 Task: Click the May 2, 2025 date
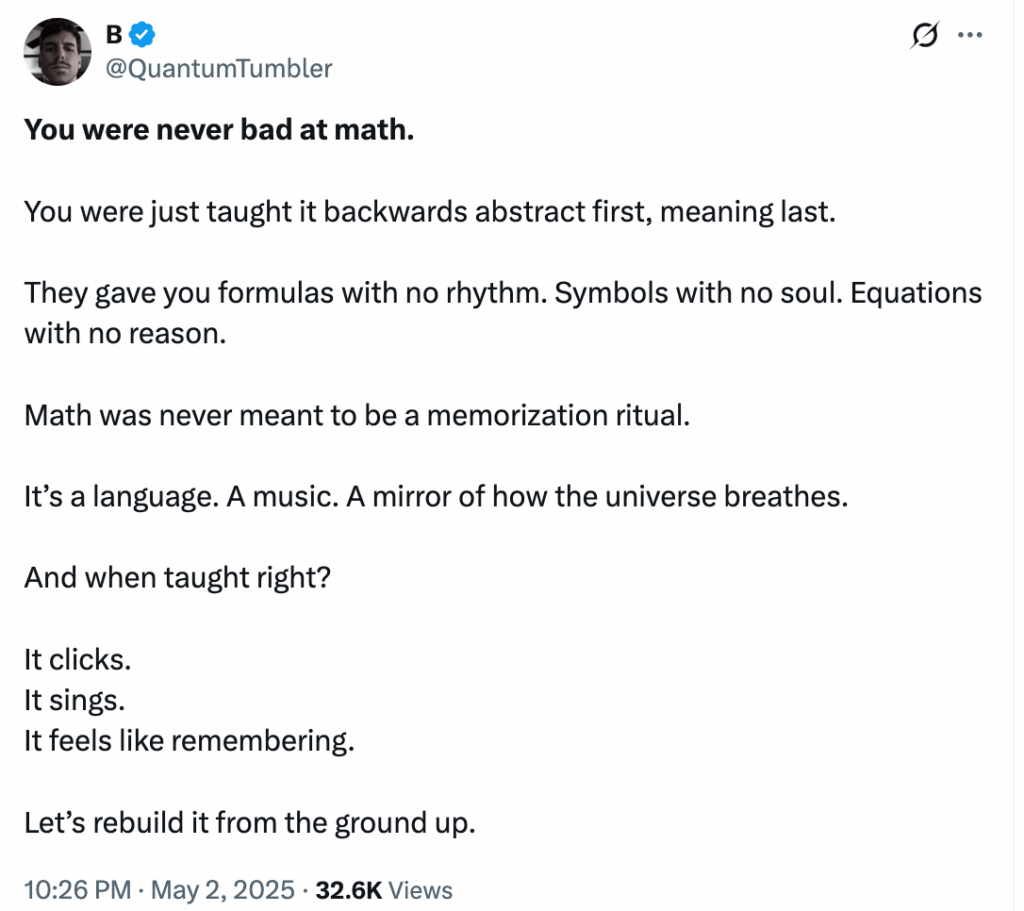223,890
